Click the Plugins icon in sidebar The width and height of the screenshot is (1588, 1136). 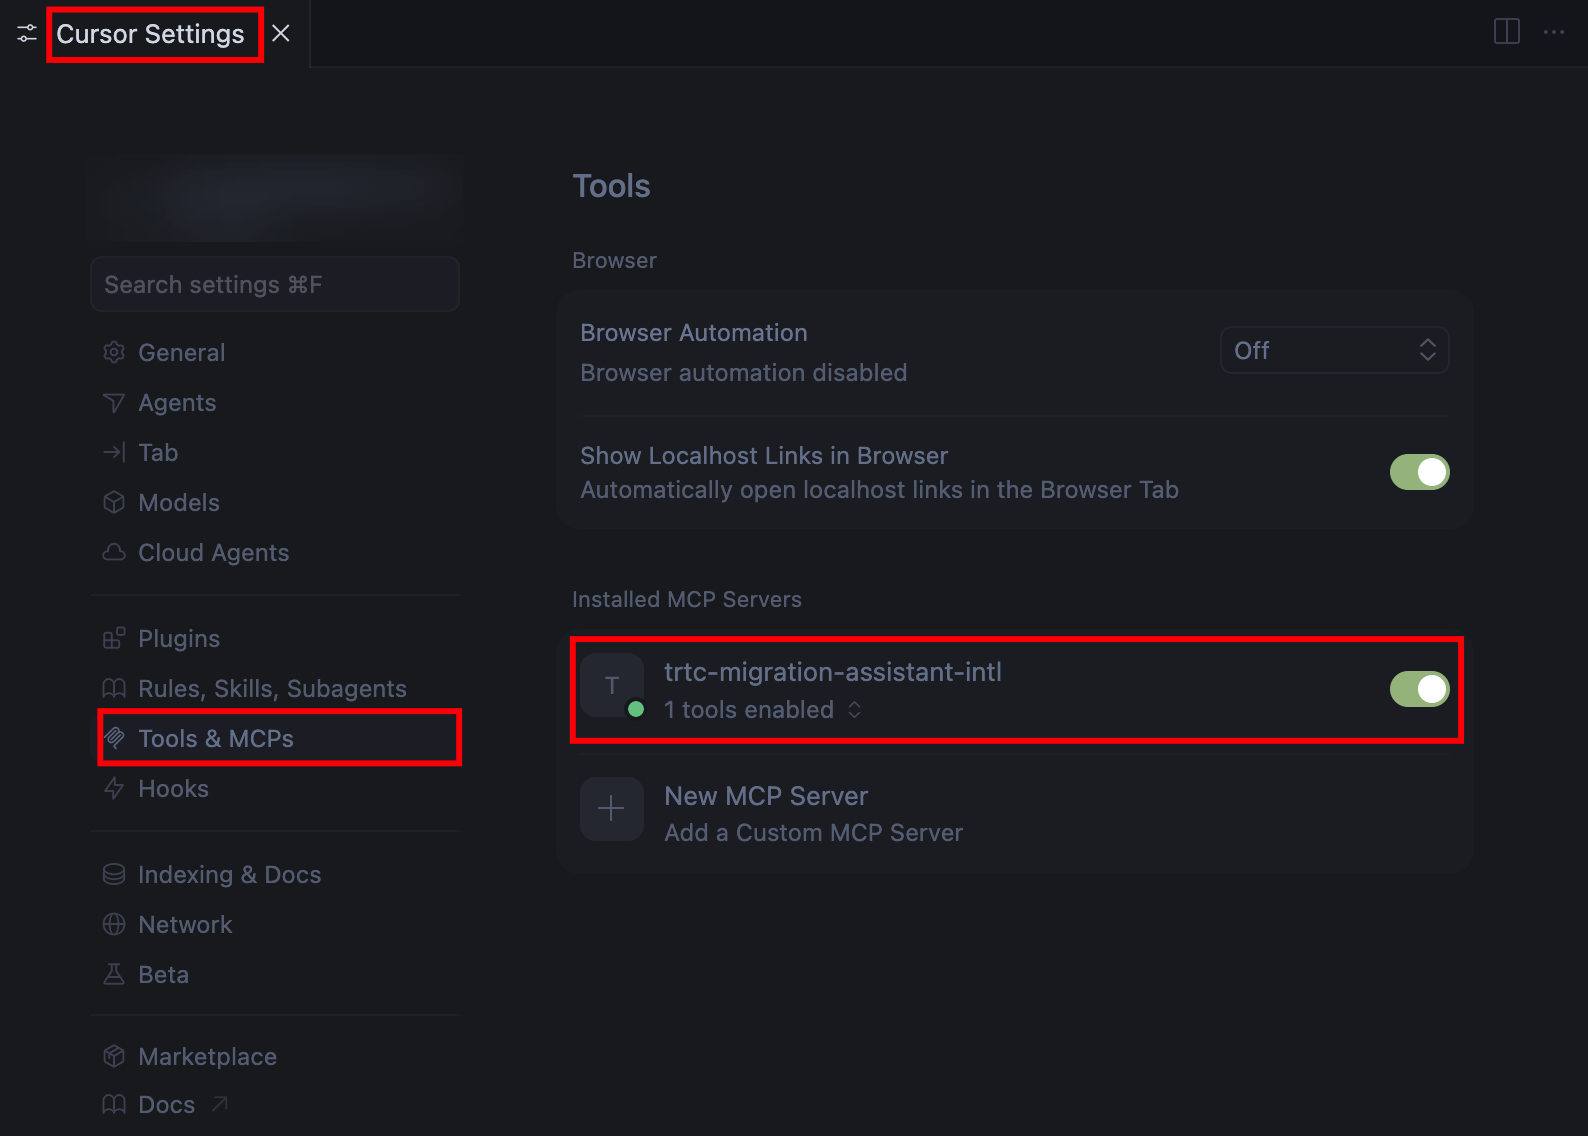114,638
